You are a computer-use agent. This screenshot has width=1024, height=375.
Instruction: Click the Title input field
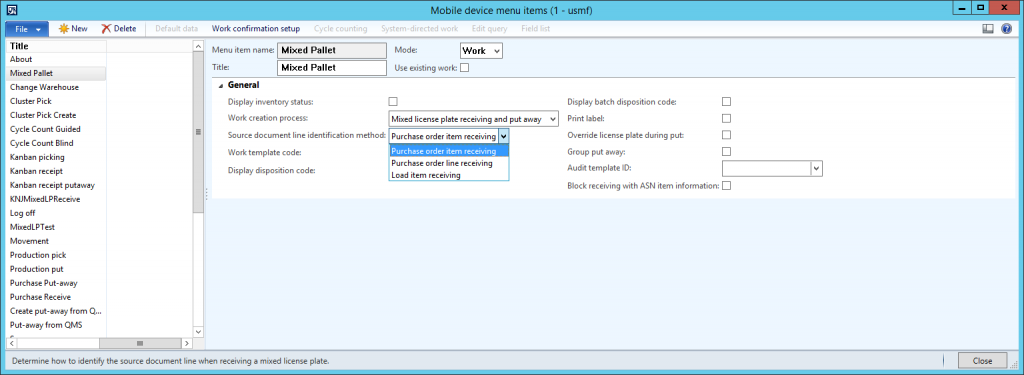click(332, 67)
